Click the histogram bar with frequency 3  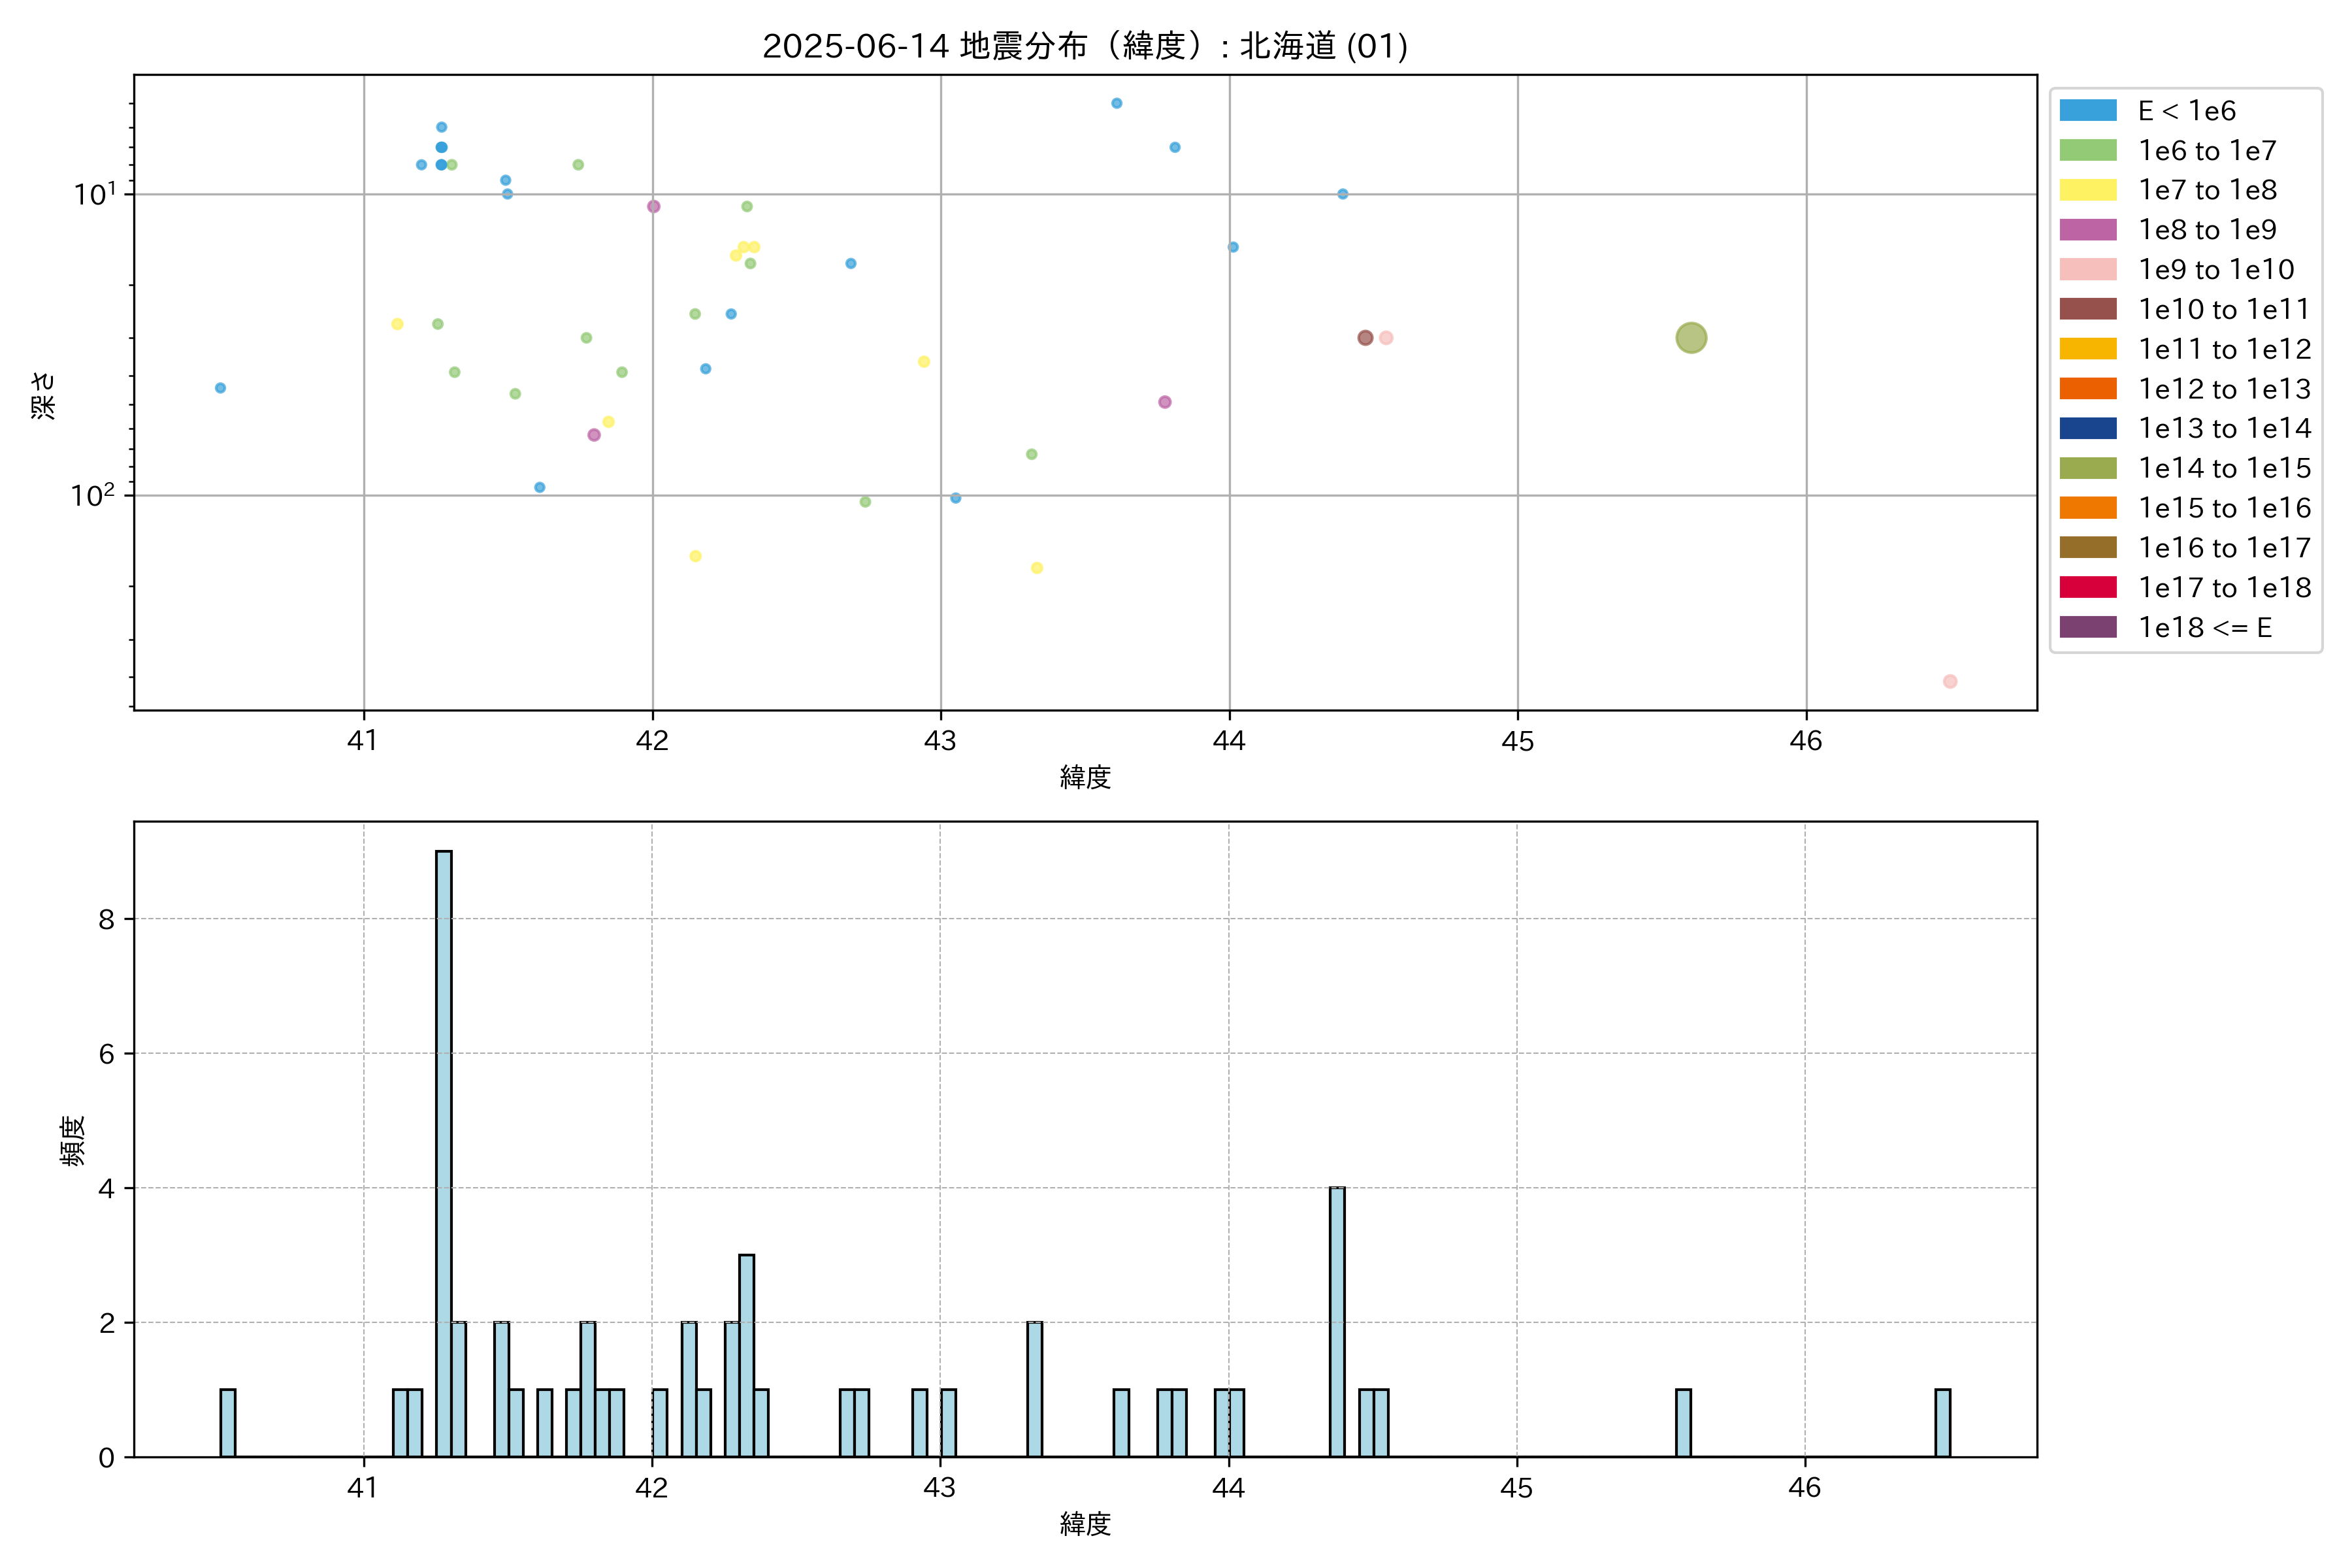746,1355
